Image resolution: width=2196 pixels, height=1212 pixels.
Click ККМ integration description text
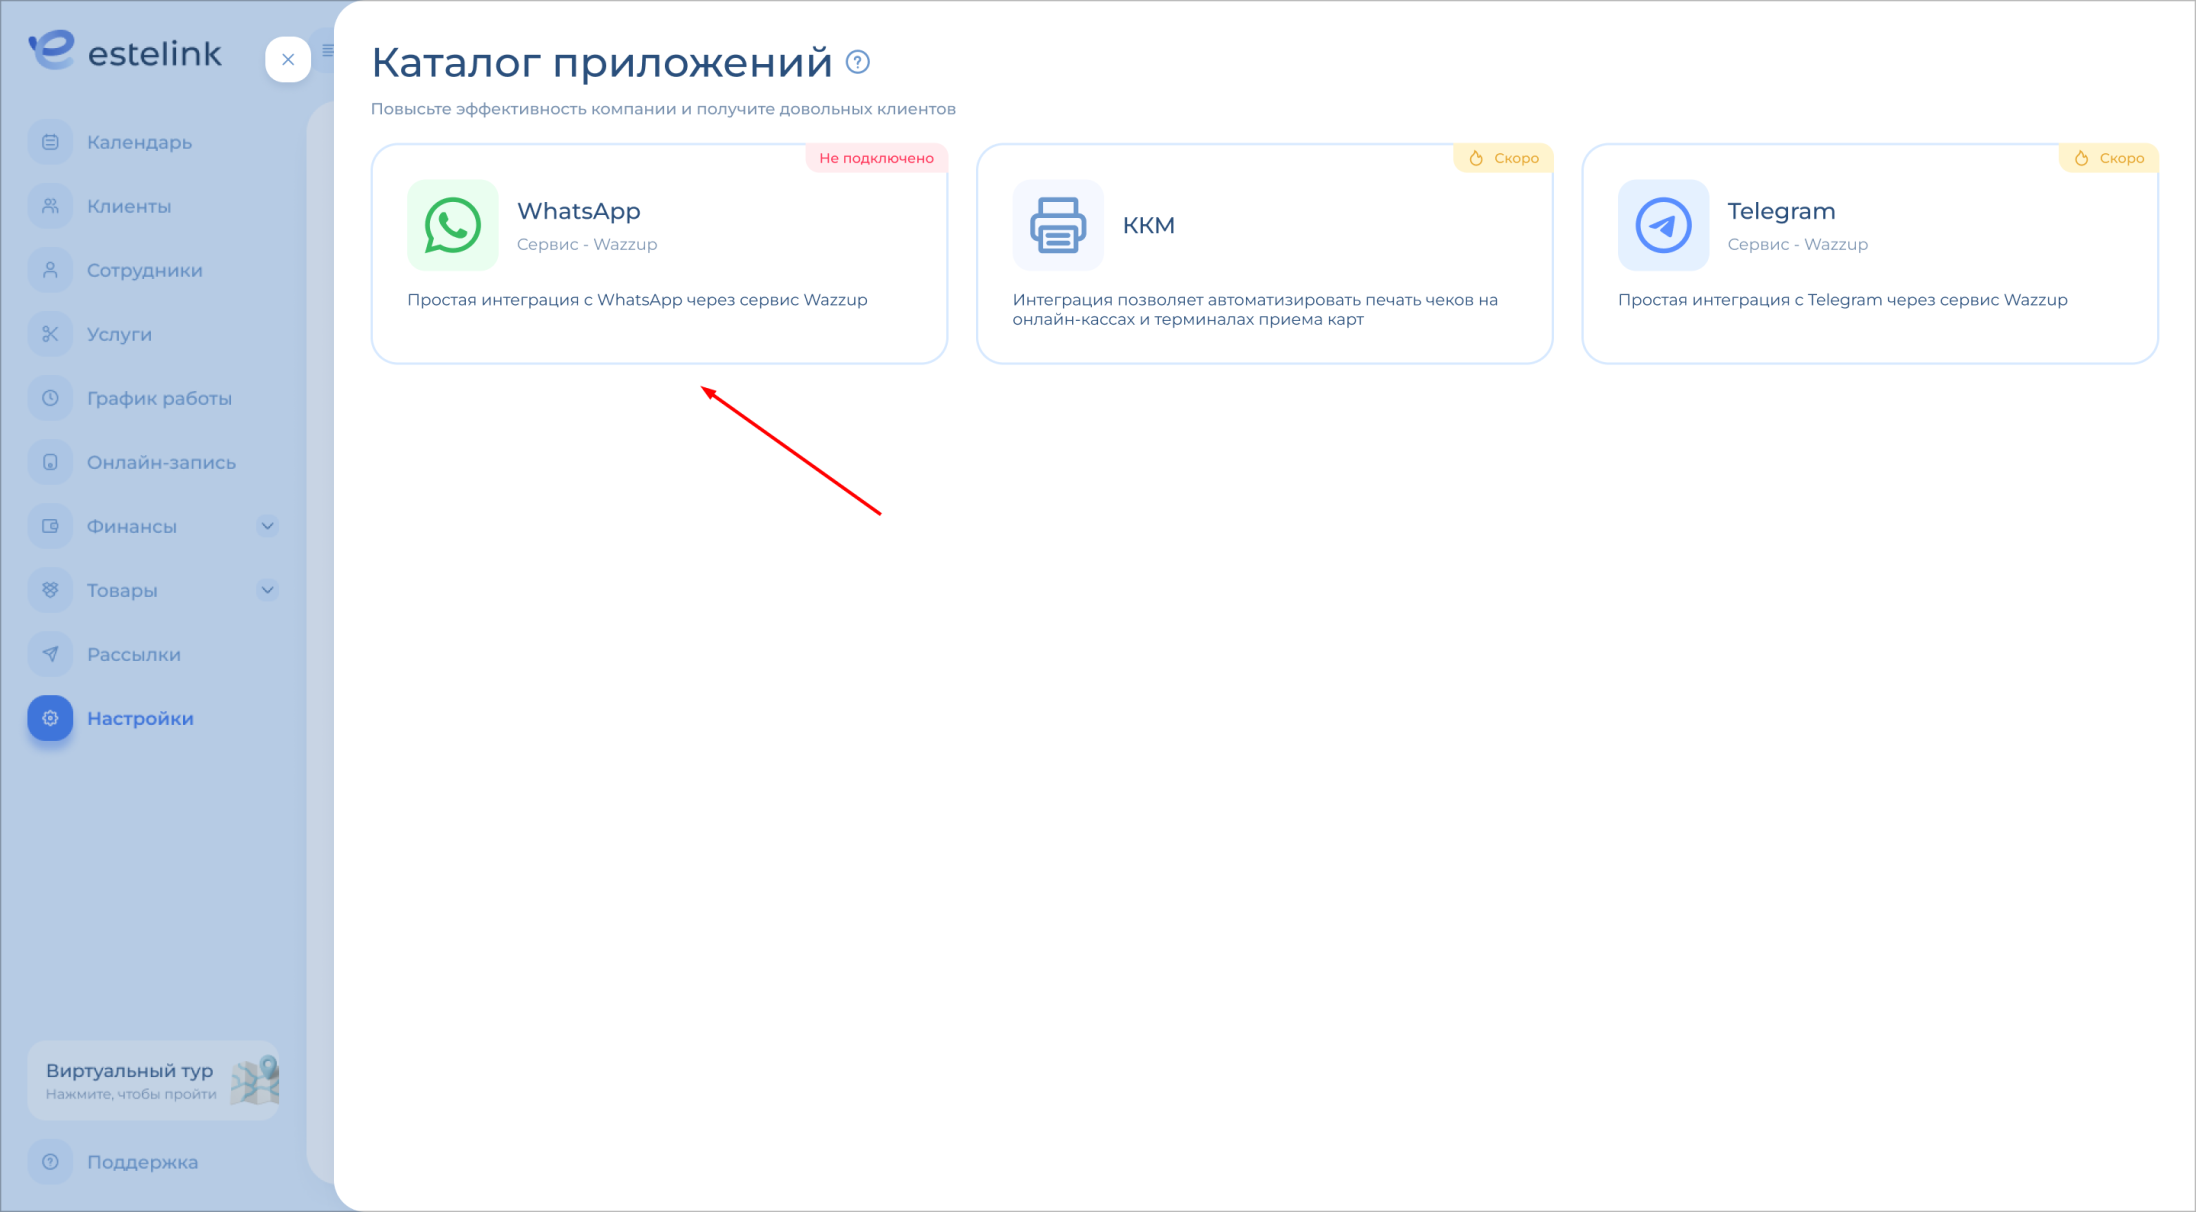tap(1255, 310)
